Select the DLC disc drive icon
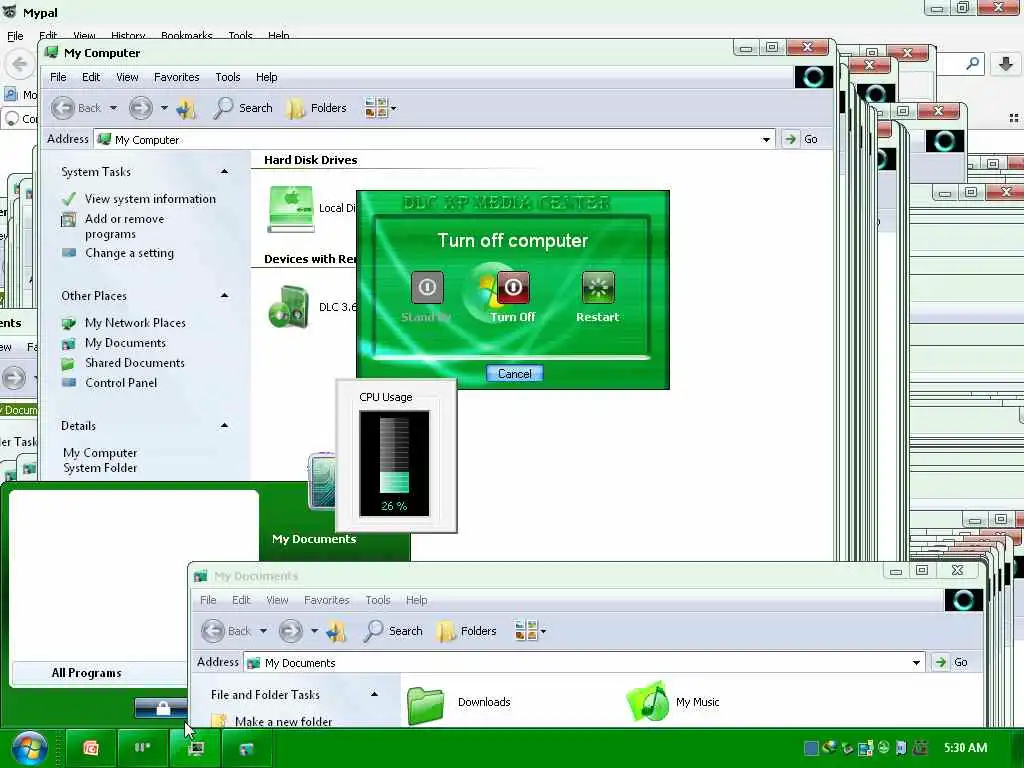The image size is (1024, 768). [289, 307]
